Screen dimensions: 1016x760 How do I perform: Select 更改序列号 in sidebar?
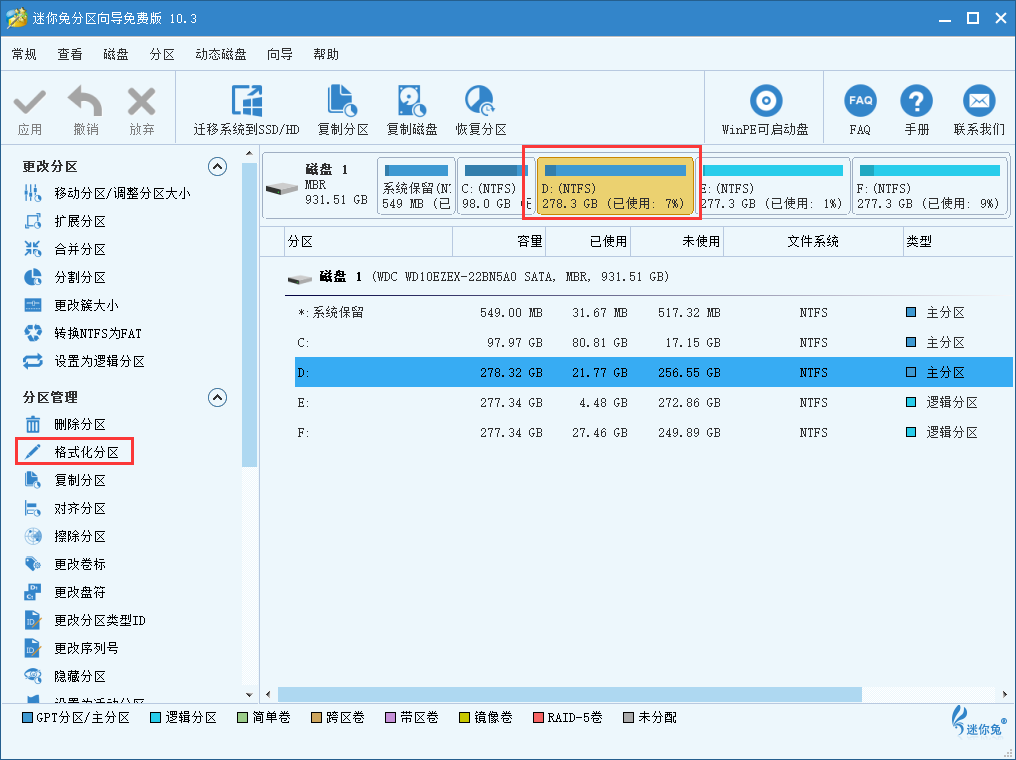pos(71,648)
